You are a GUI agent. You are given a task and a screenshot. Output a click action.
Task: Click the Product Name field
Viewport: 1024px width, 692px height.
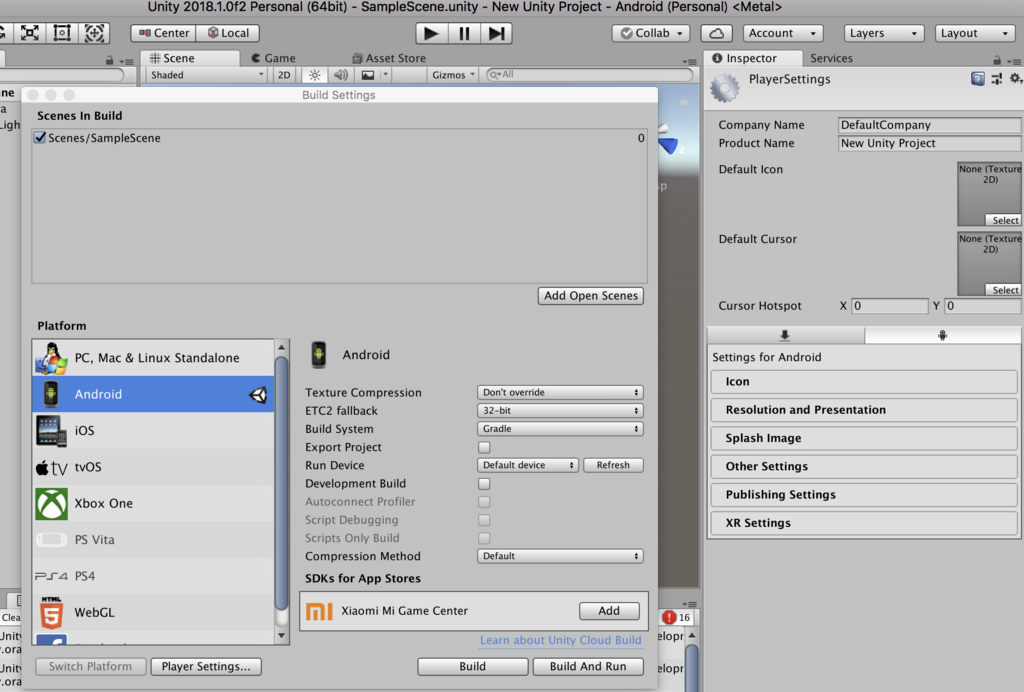click(929, 143)
